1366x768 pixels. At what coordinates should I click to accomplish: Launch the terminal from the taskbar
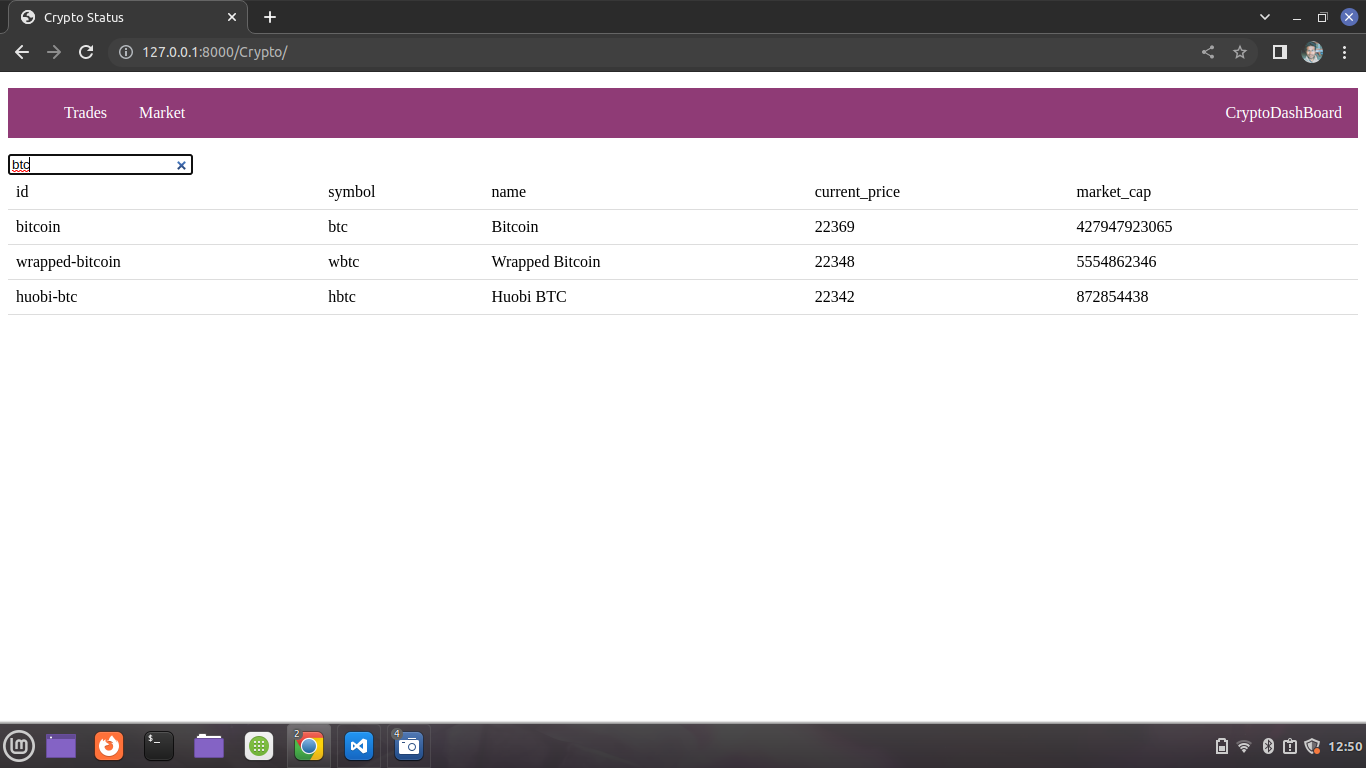coord(158,745)
